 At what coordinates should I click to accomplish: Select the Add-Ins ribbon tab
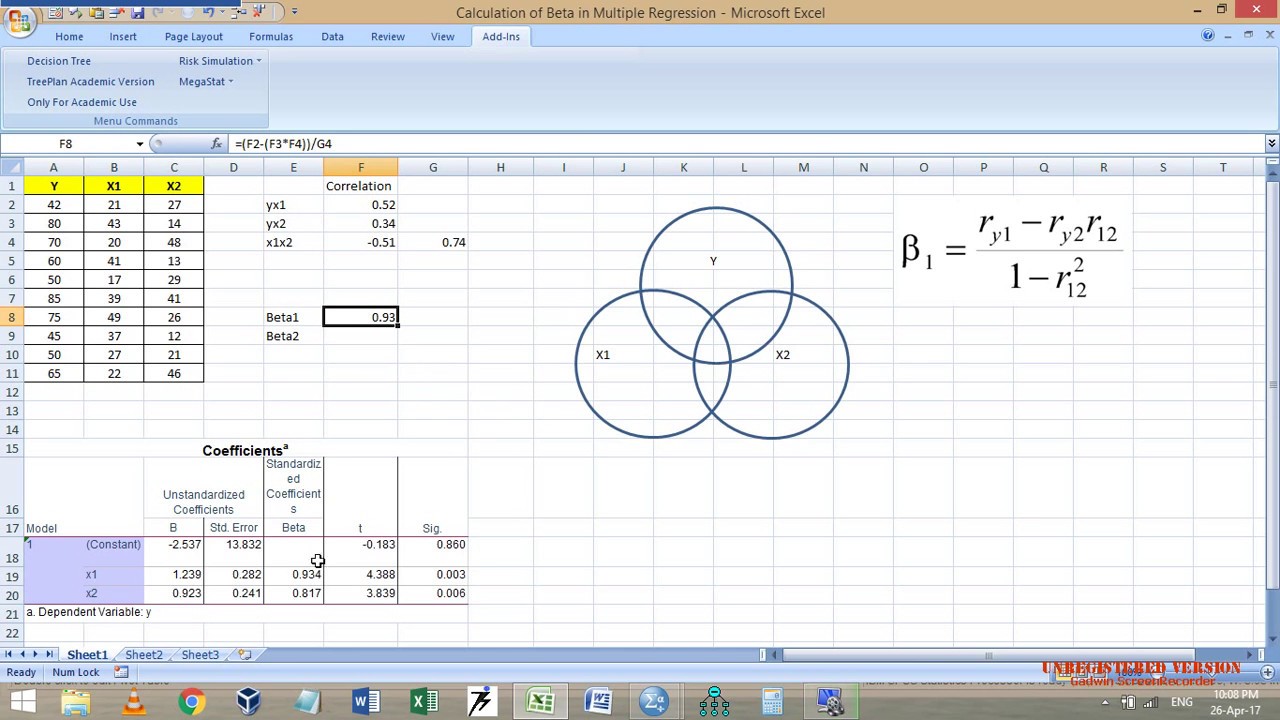pos(501,37)
